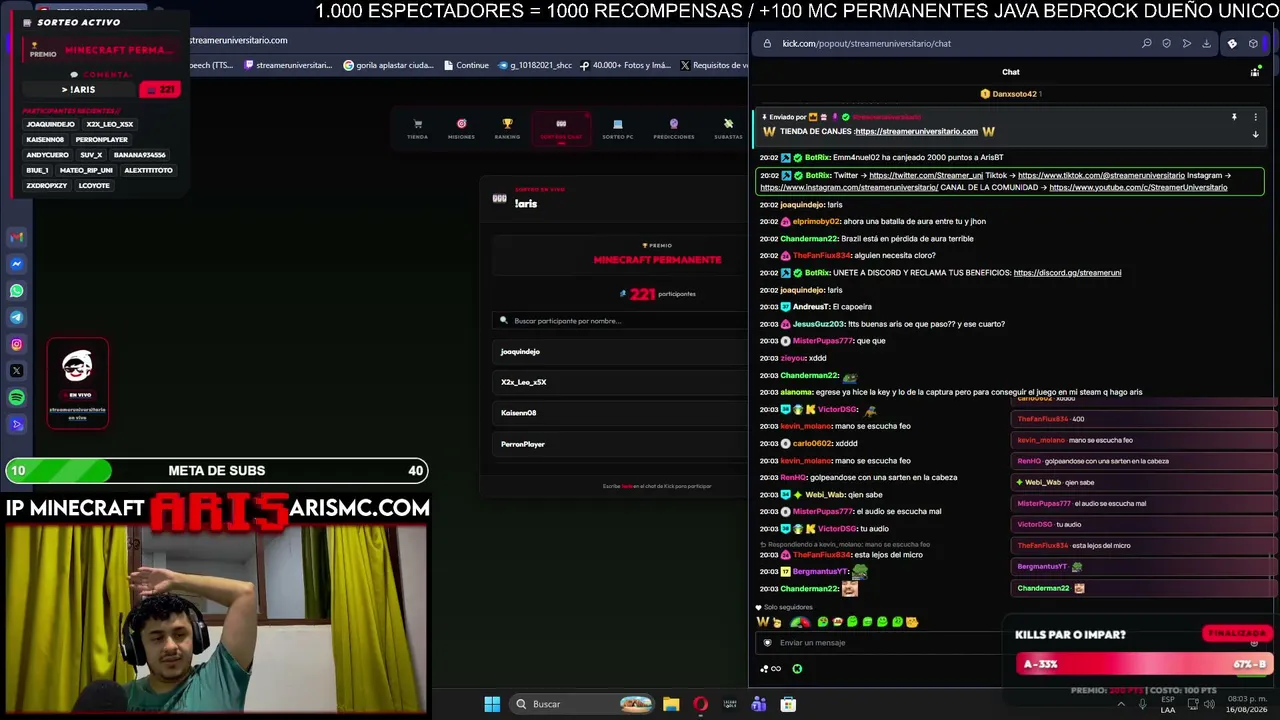1280x720 pixels.
Task: Click the search field 'Buscar participante por nombre'
Action: click(x=622, y=321)
